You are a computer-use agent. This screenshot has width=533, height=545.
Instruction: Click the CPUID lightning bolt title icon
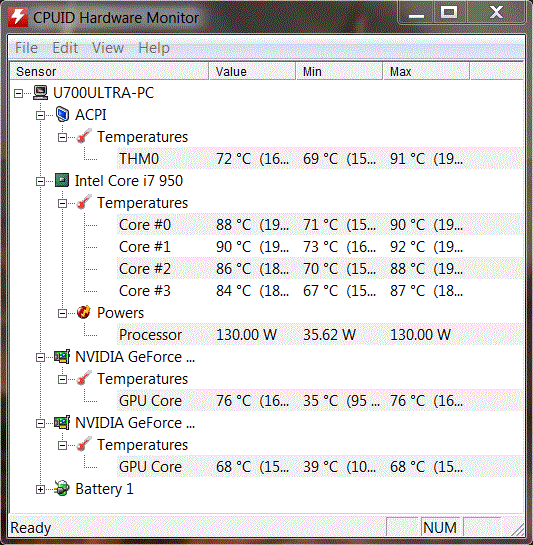coord(18,17)
